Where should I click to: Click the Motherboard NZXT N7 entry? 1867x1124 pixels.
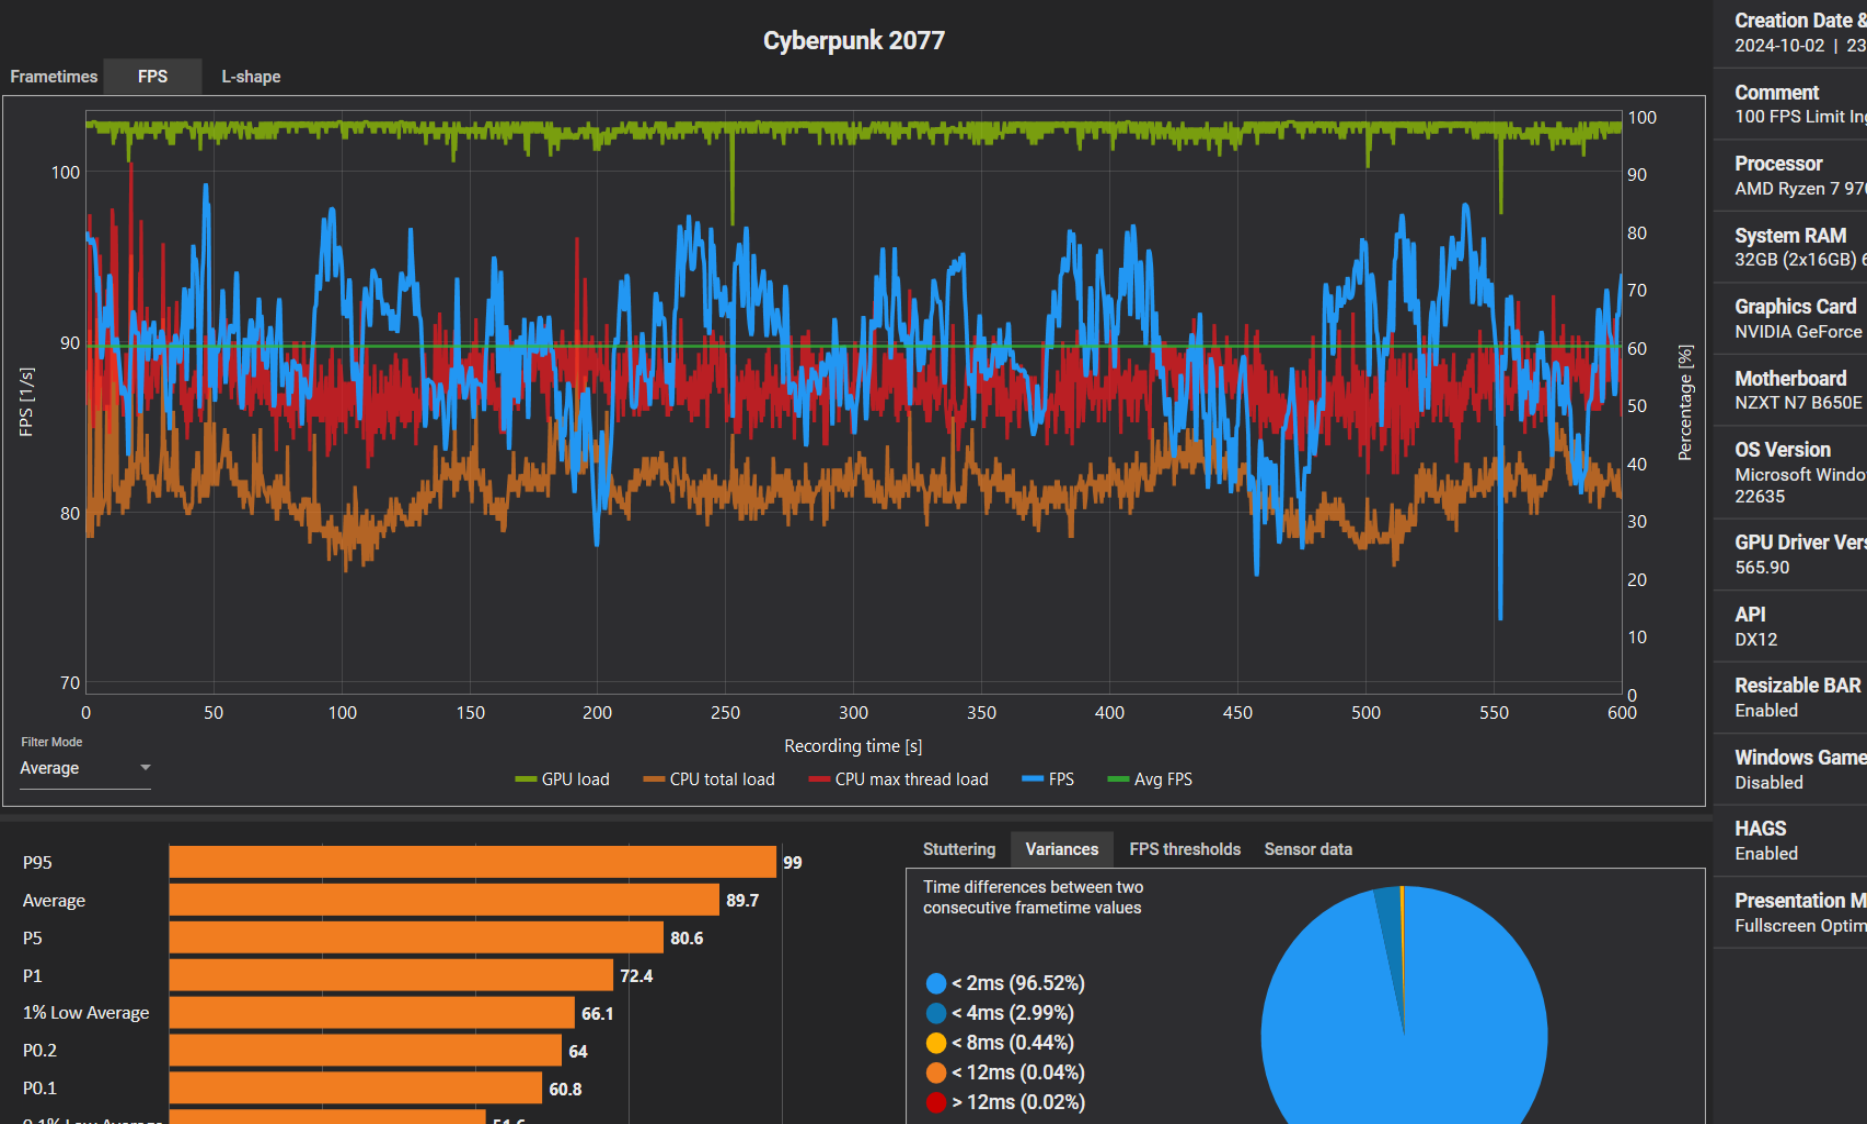[x=1790, y=390]
